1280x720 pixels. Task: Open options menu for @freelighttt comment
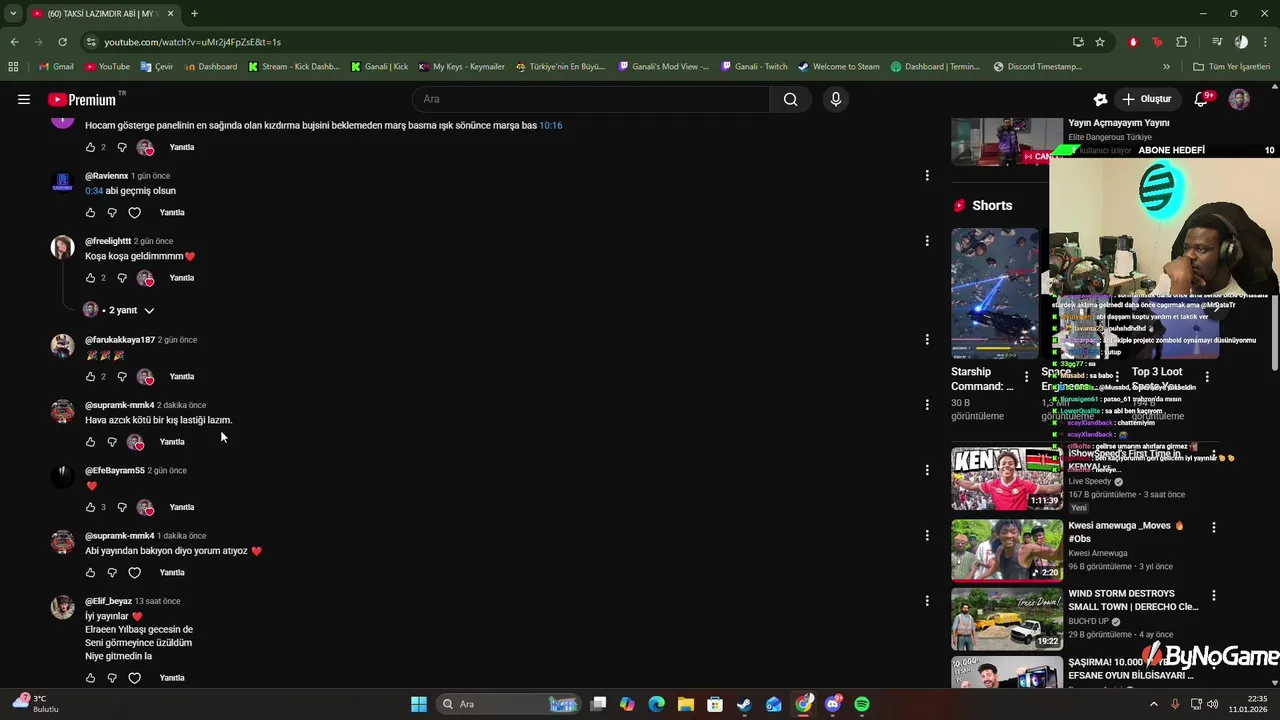[x=927, y=240]
